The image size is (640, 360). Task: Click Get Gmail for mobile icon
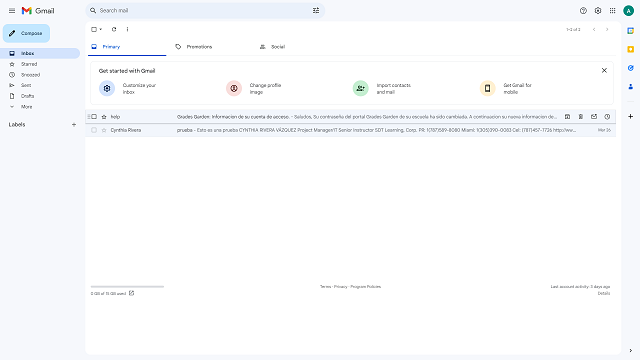[x=487, y=88]
